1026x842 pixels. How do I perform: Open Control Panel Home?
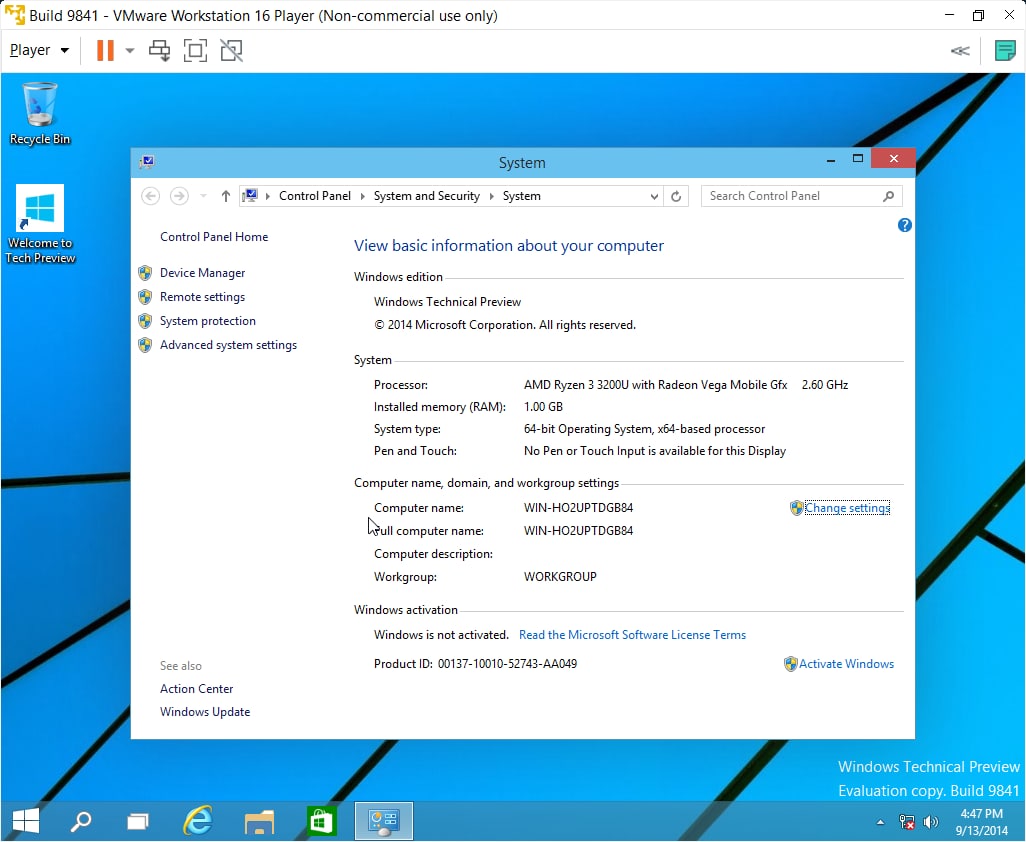214,237
